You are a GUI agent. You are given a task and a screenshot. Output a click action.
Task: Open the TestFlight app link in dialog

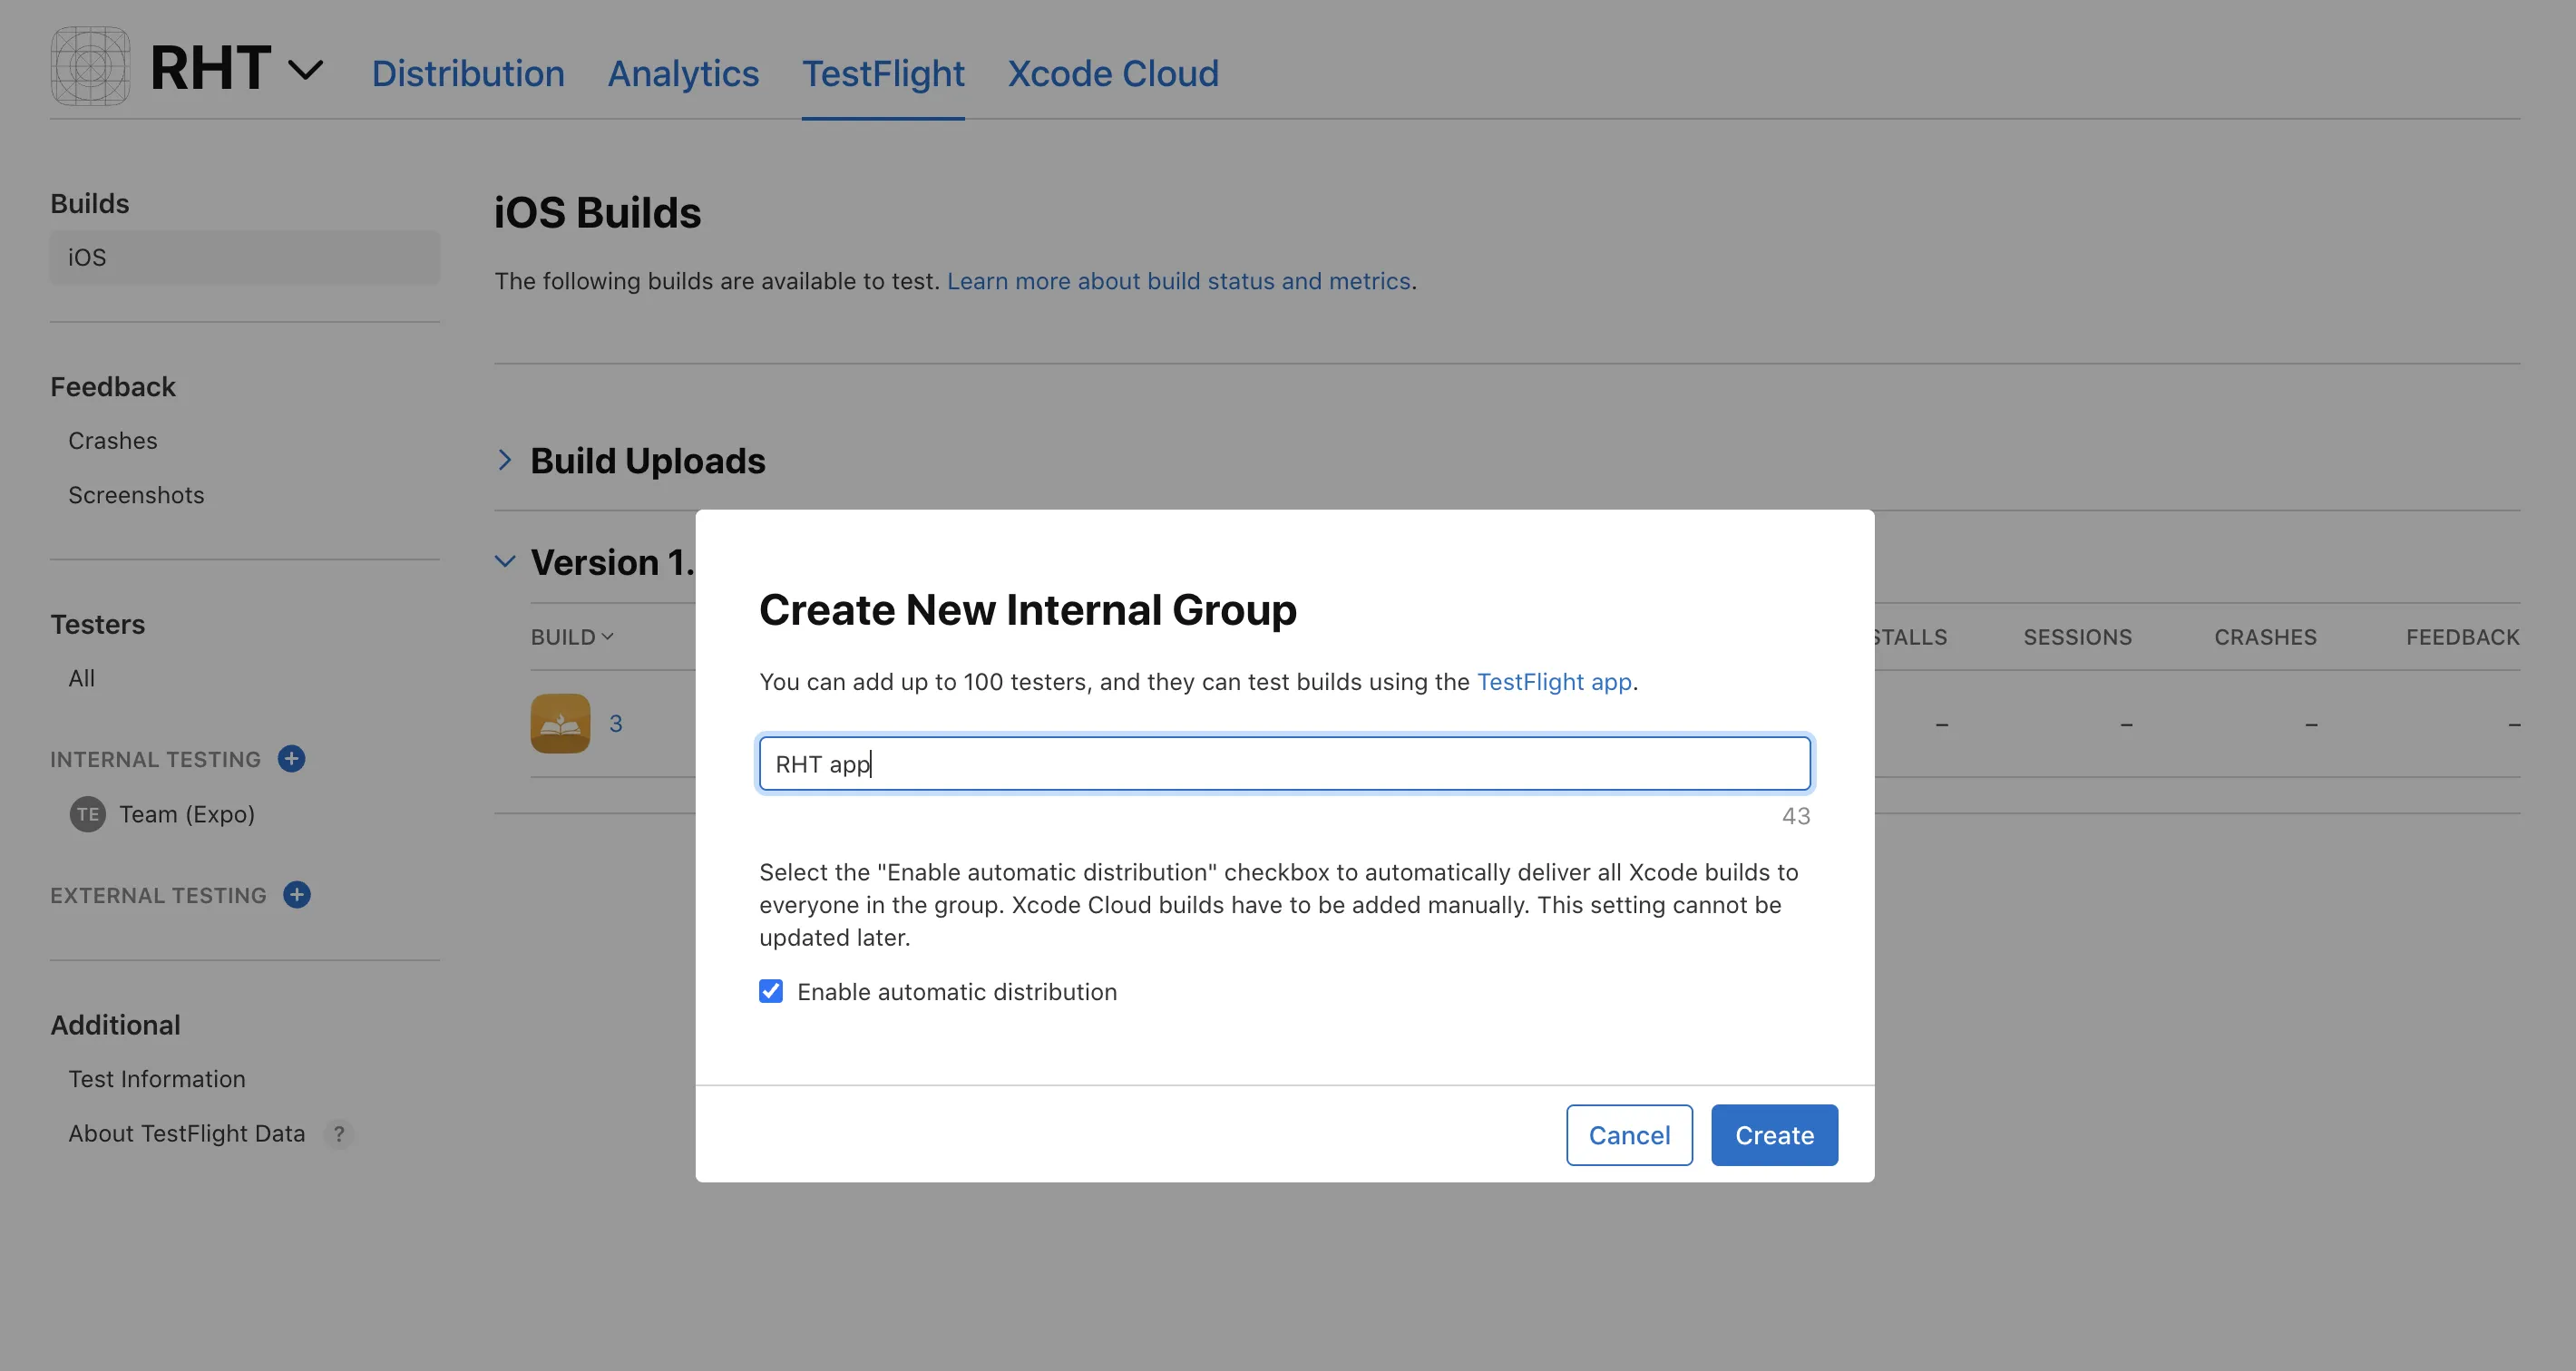click(x=1554, y=682)
